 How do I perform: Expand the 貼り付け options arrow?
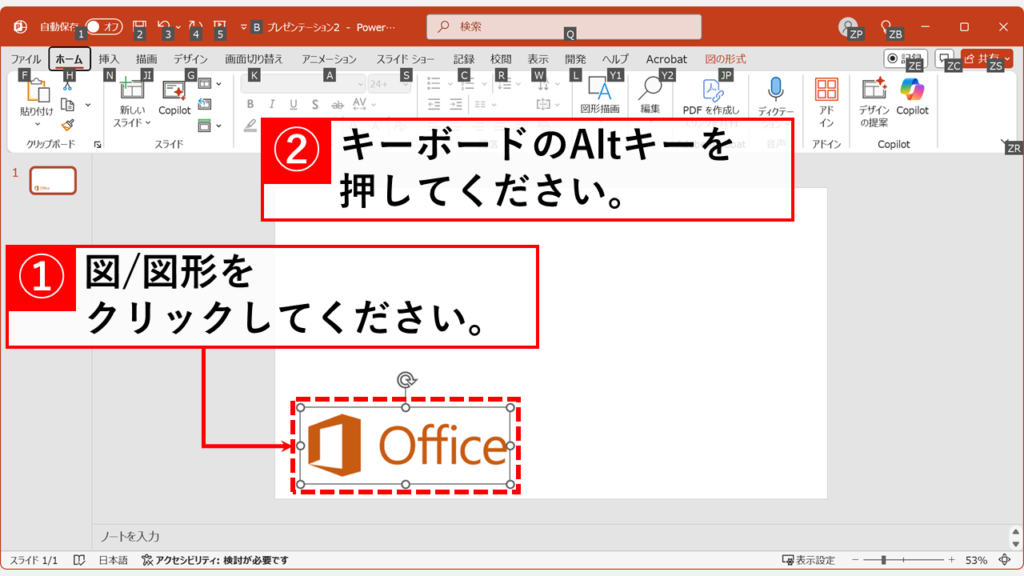pyautogui.click(x=37, y=123)
